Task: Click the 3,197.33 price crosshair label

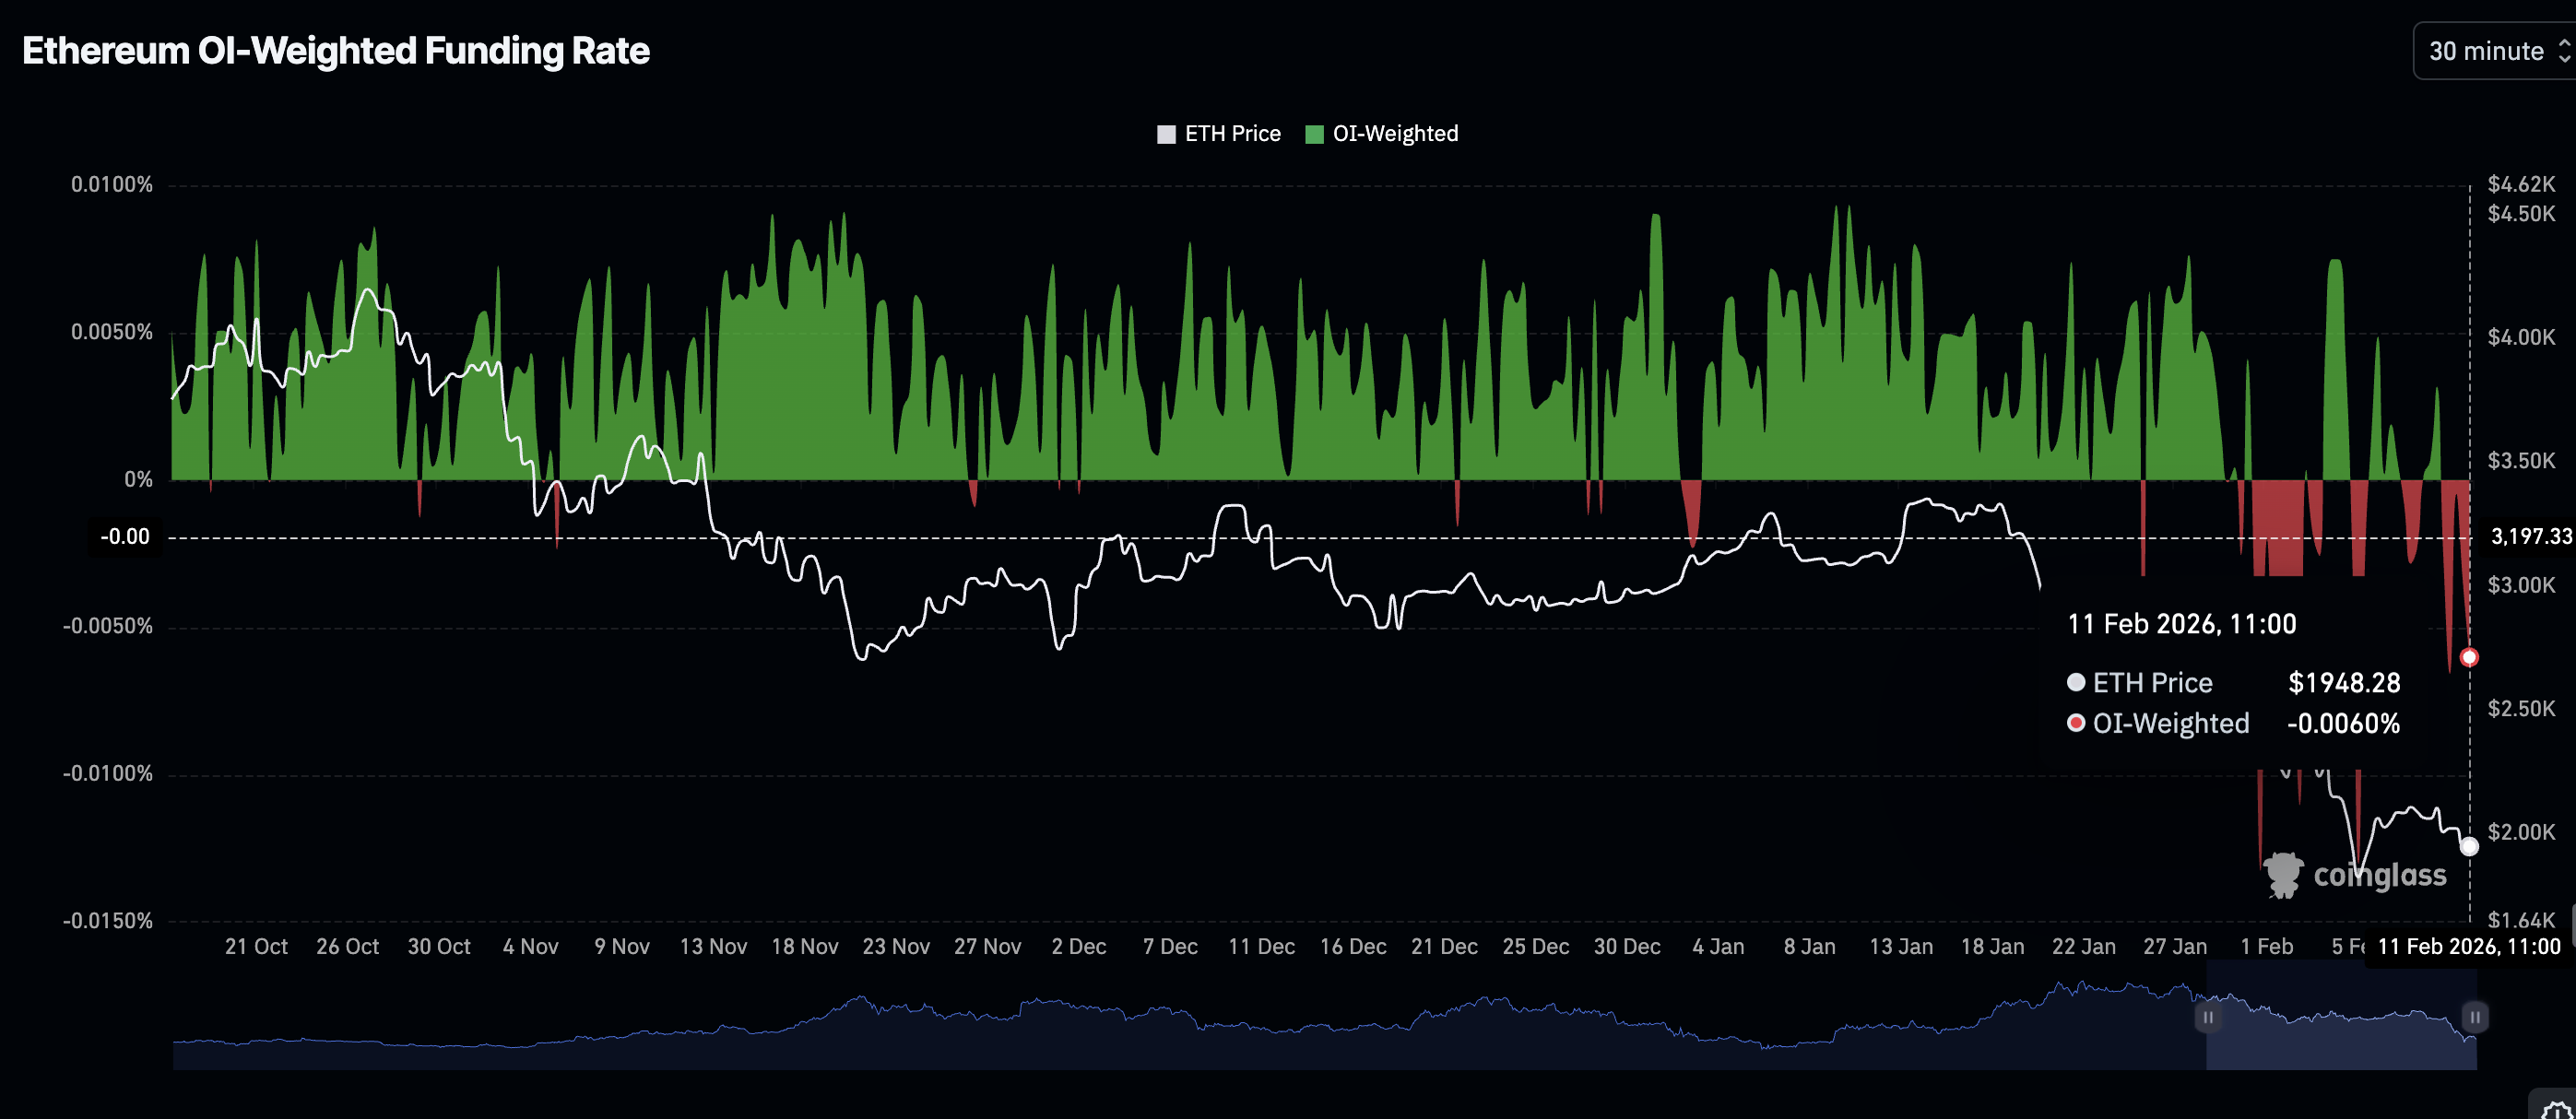Action: tap(2530, 537)
